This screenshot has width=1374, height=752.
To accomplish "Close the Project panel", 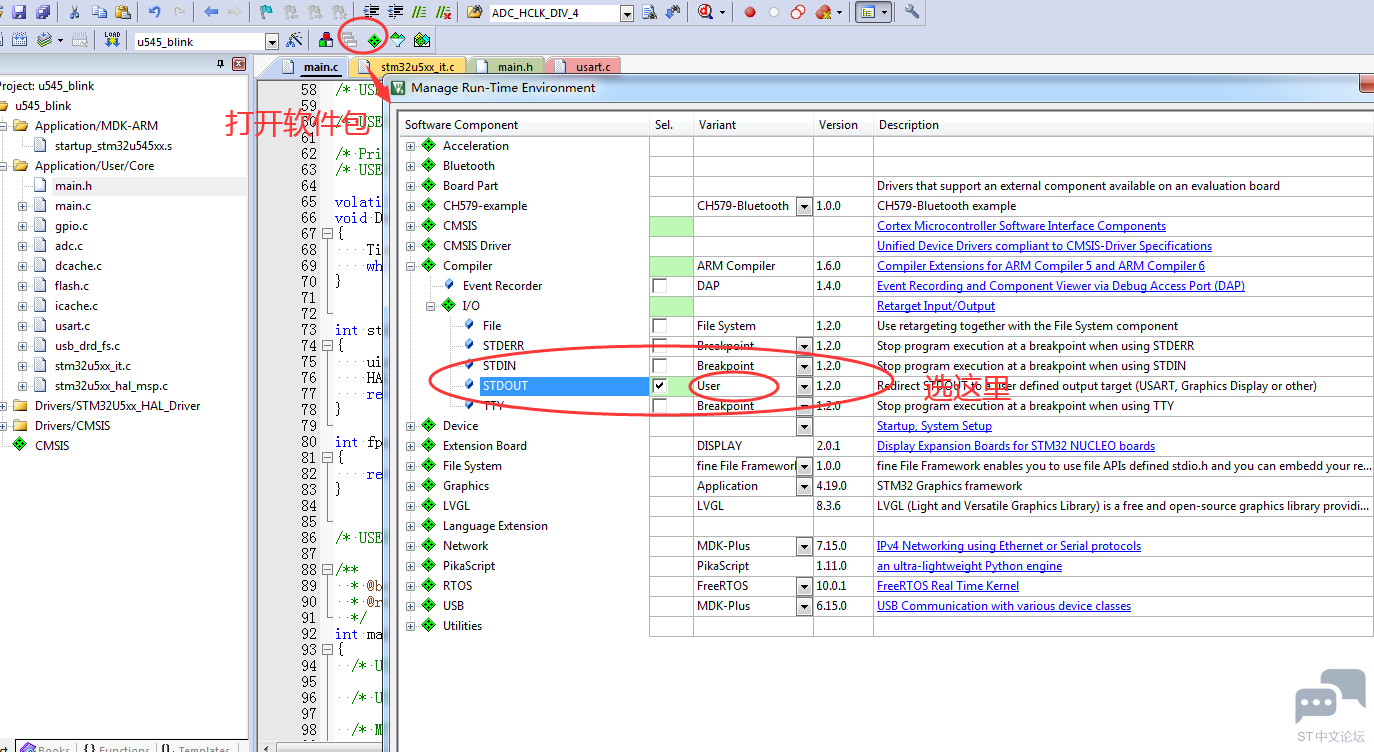I will point(238,64).
